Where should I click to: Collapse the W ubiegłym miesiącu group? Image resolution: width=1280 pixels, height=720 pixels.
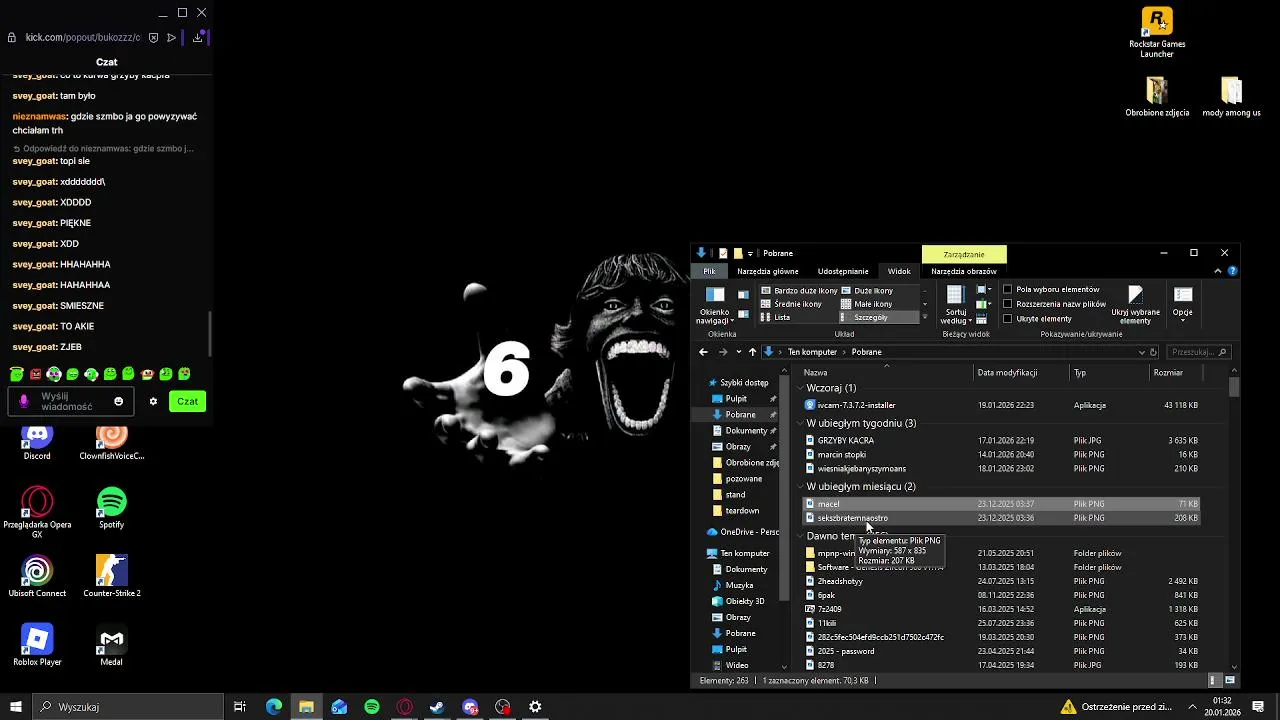pyautogui.click(x=800, y=487)
